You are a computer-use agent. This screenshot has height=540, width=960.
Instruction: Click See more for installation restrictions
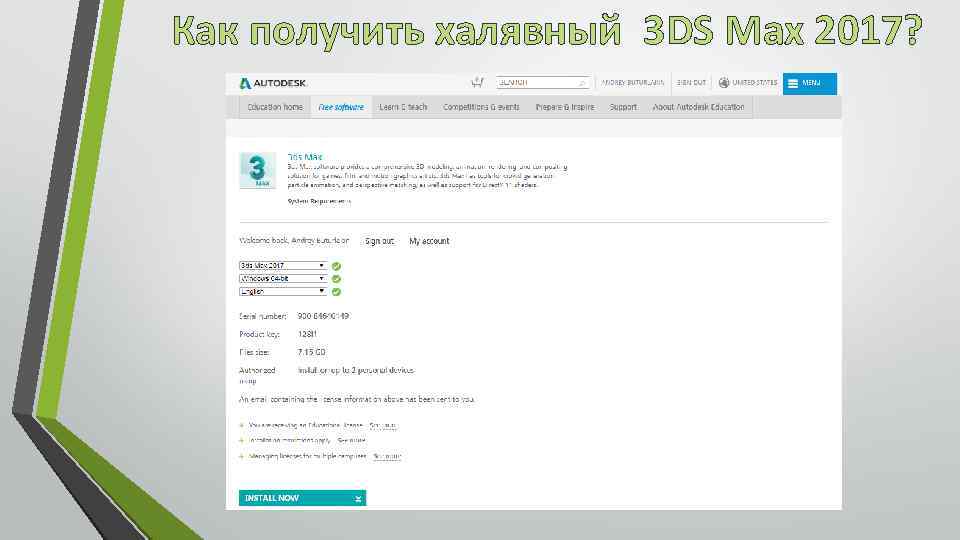[x=351, y=440]
